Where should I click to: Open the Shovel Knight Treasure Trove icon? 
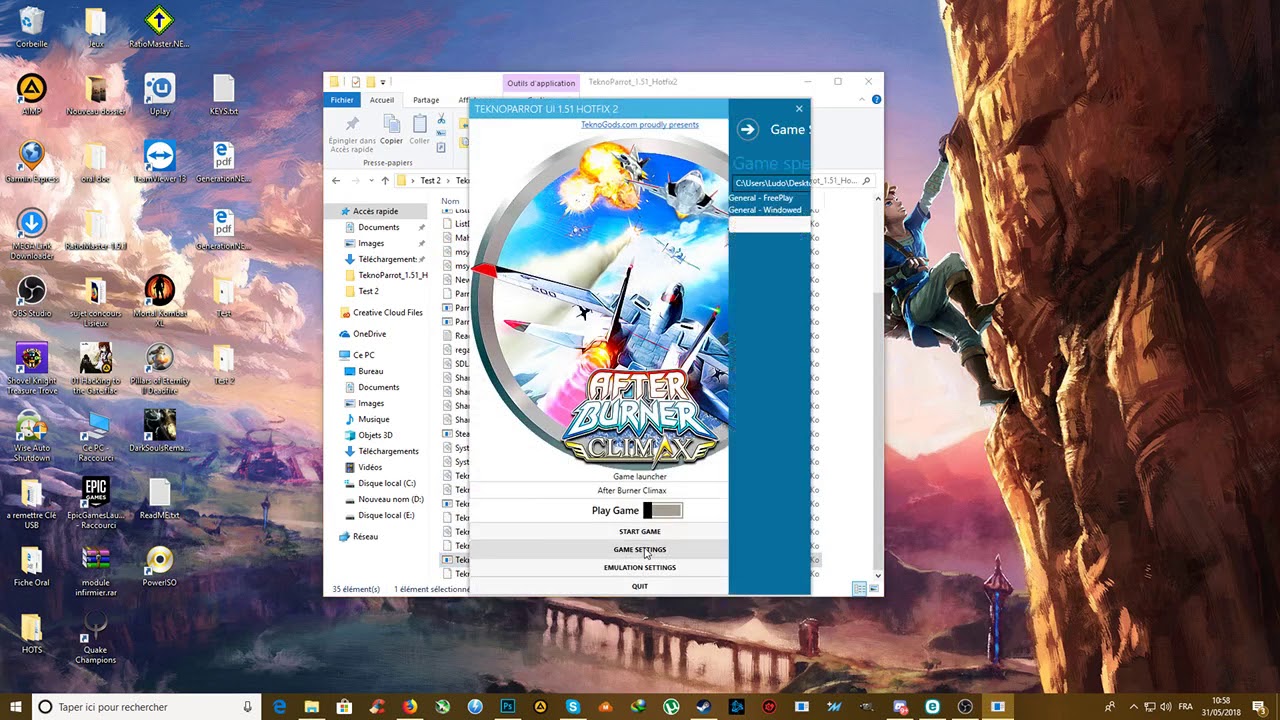(x=32, y=369)
